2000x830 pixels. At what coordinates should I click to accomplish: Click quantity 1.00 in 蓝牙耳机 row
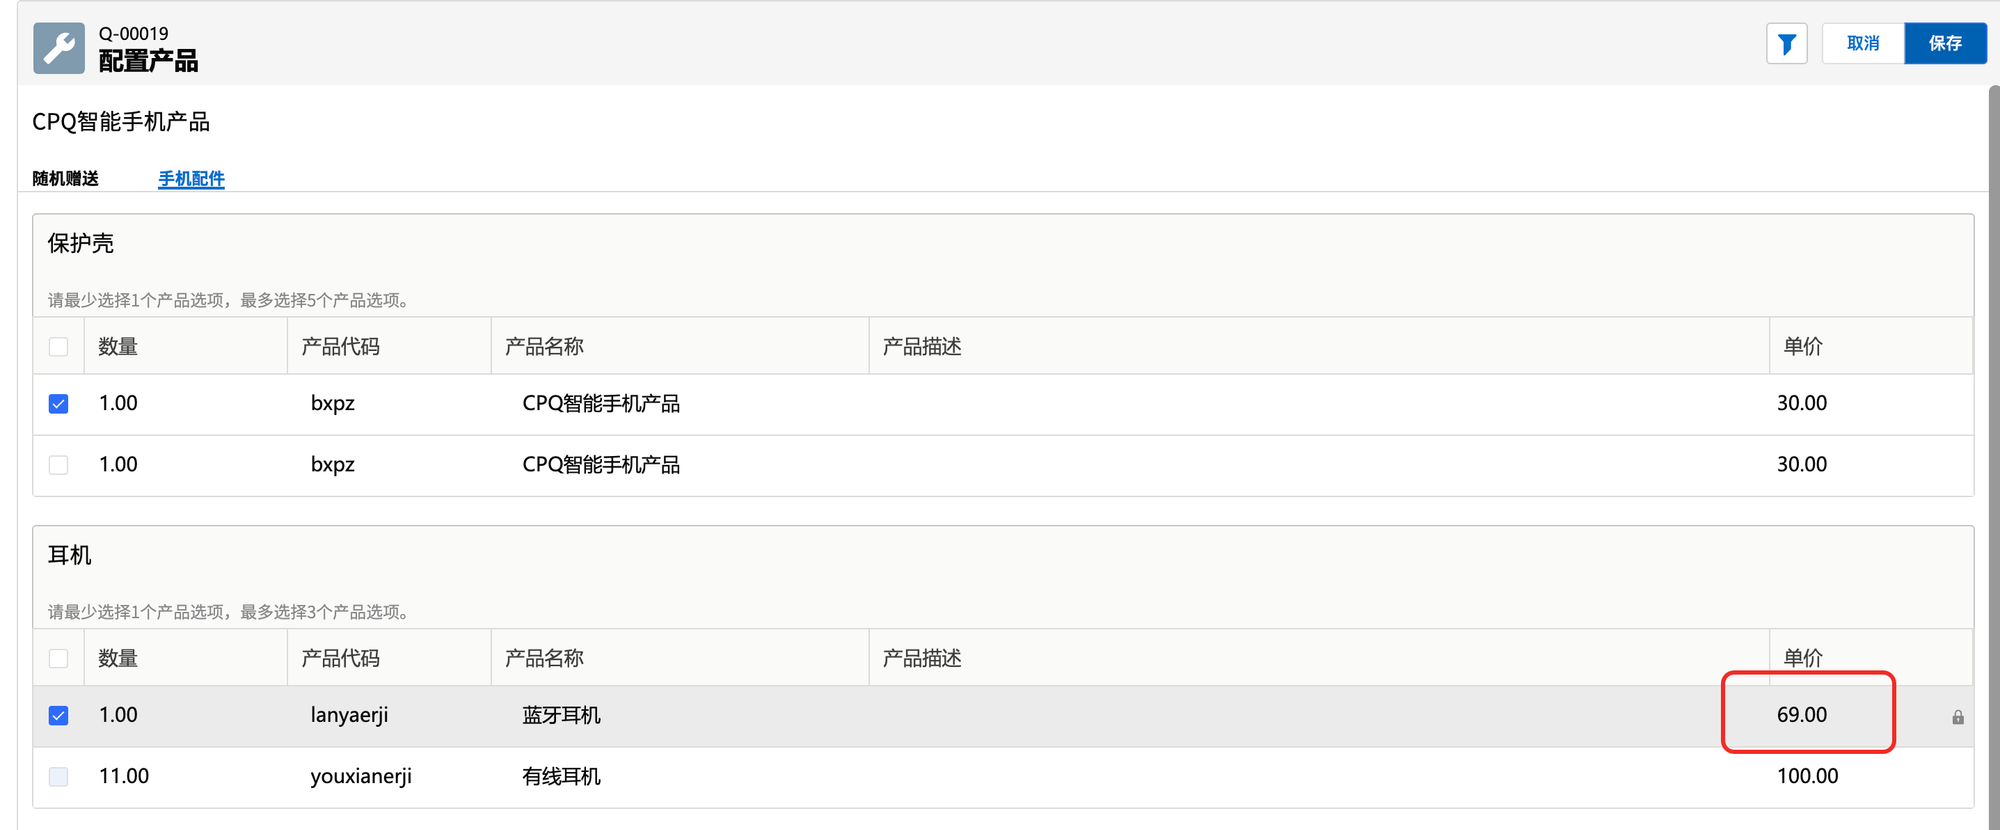click(118, 715)
